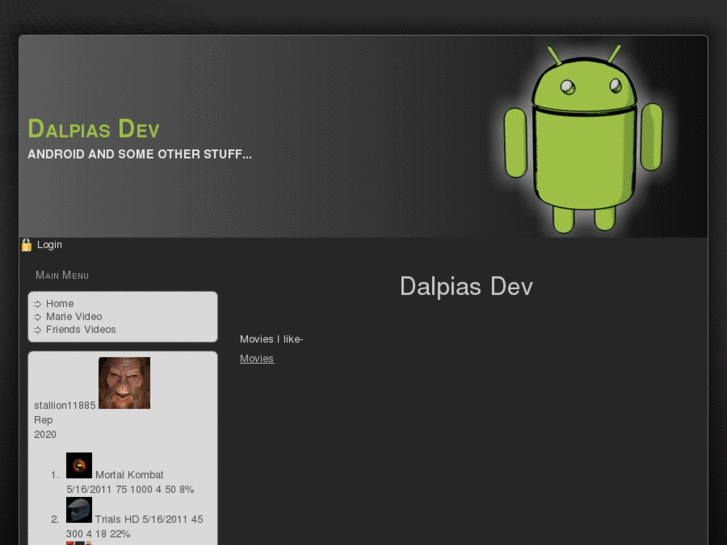Click the Android and some other stuff tagline
This screenshot has width=727, height=545.
pyautogui.click(x=140, y=154)
